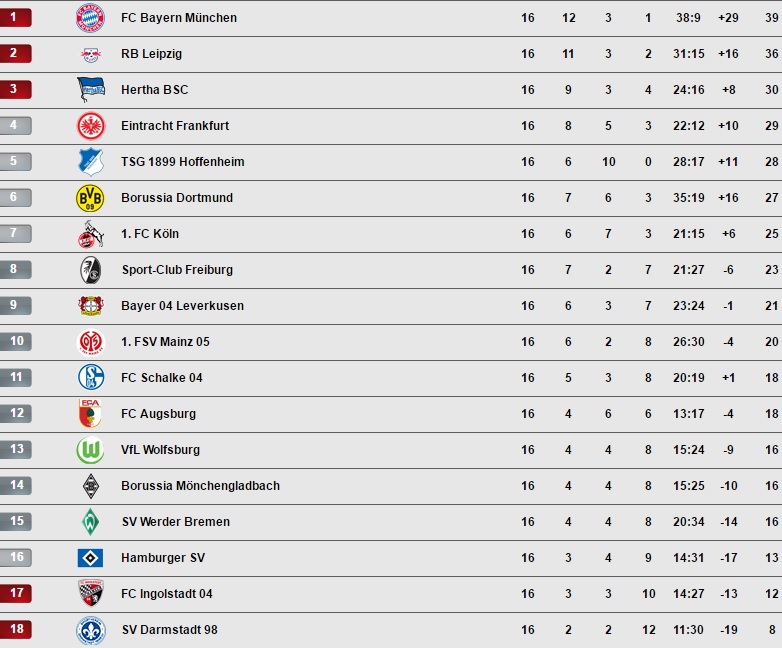Click the red rank 1 position badge

coord(15,18)
